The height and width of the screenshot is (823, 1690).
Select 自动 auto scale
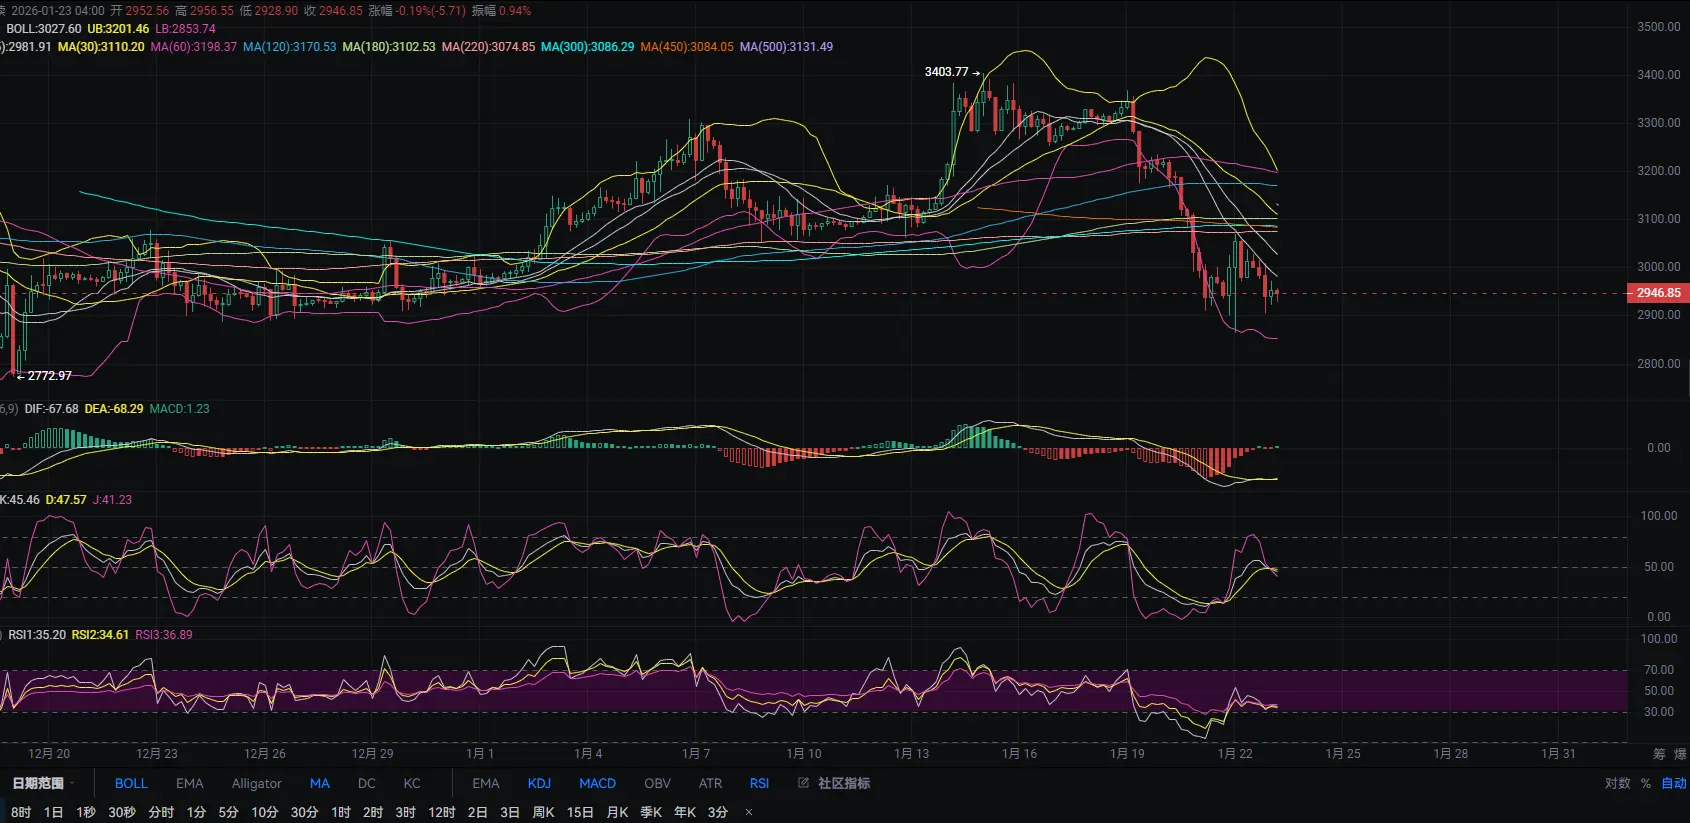[1674, 783]
